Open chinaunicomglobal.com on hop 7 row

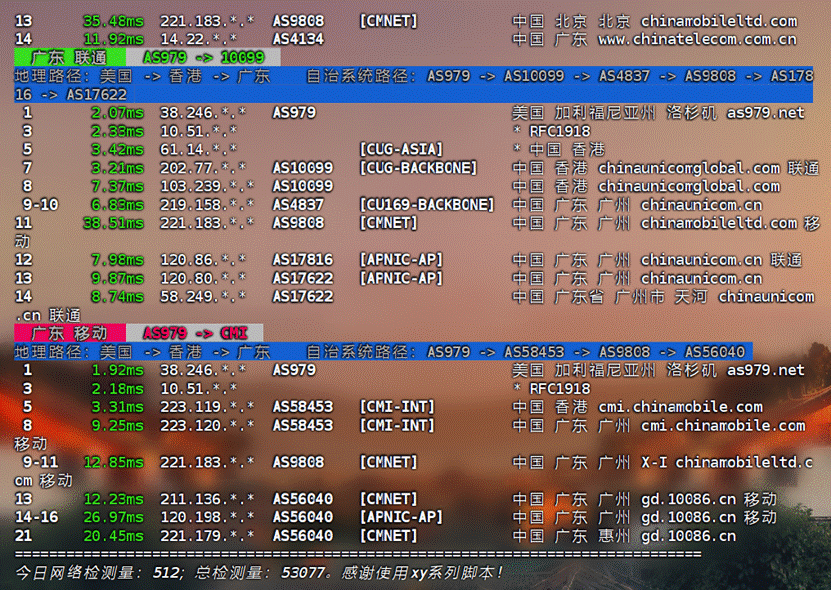(x=689, y=168)
